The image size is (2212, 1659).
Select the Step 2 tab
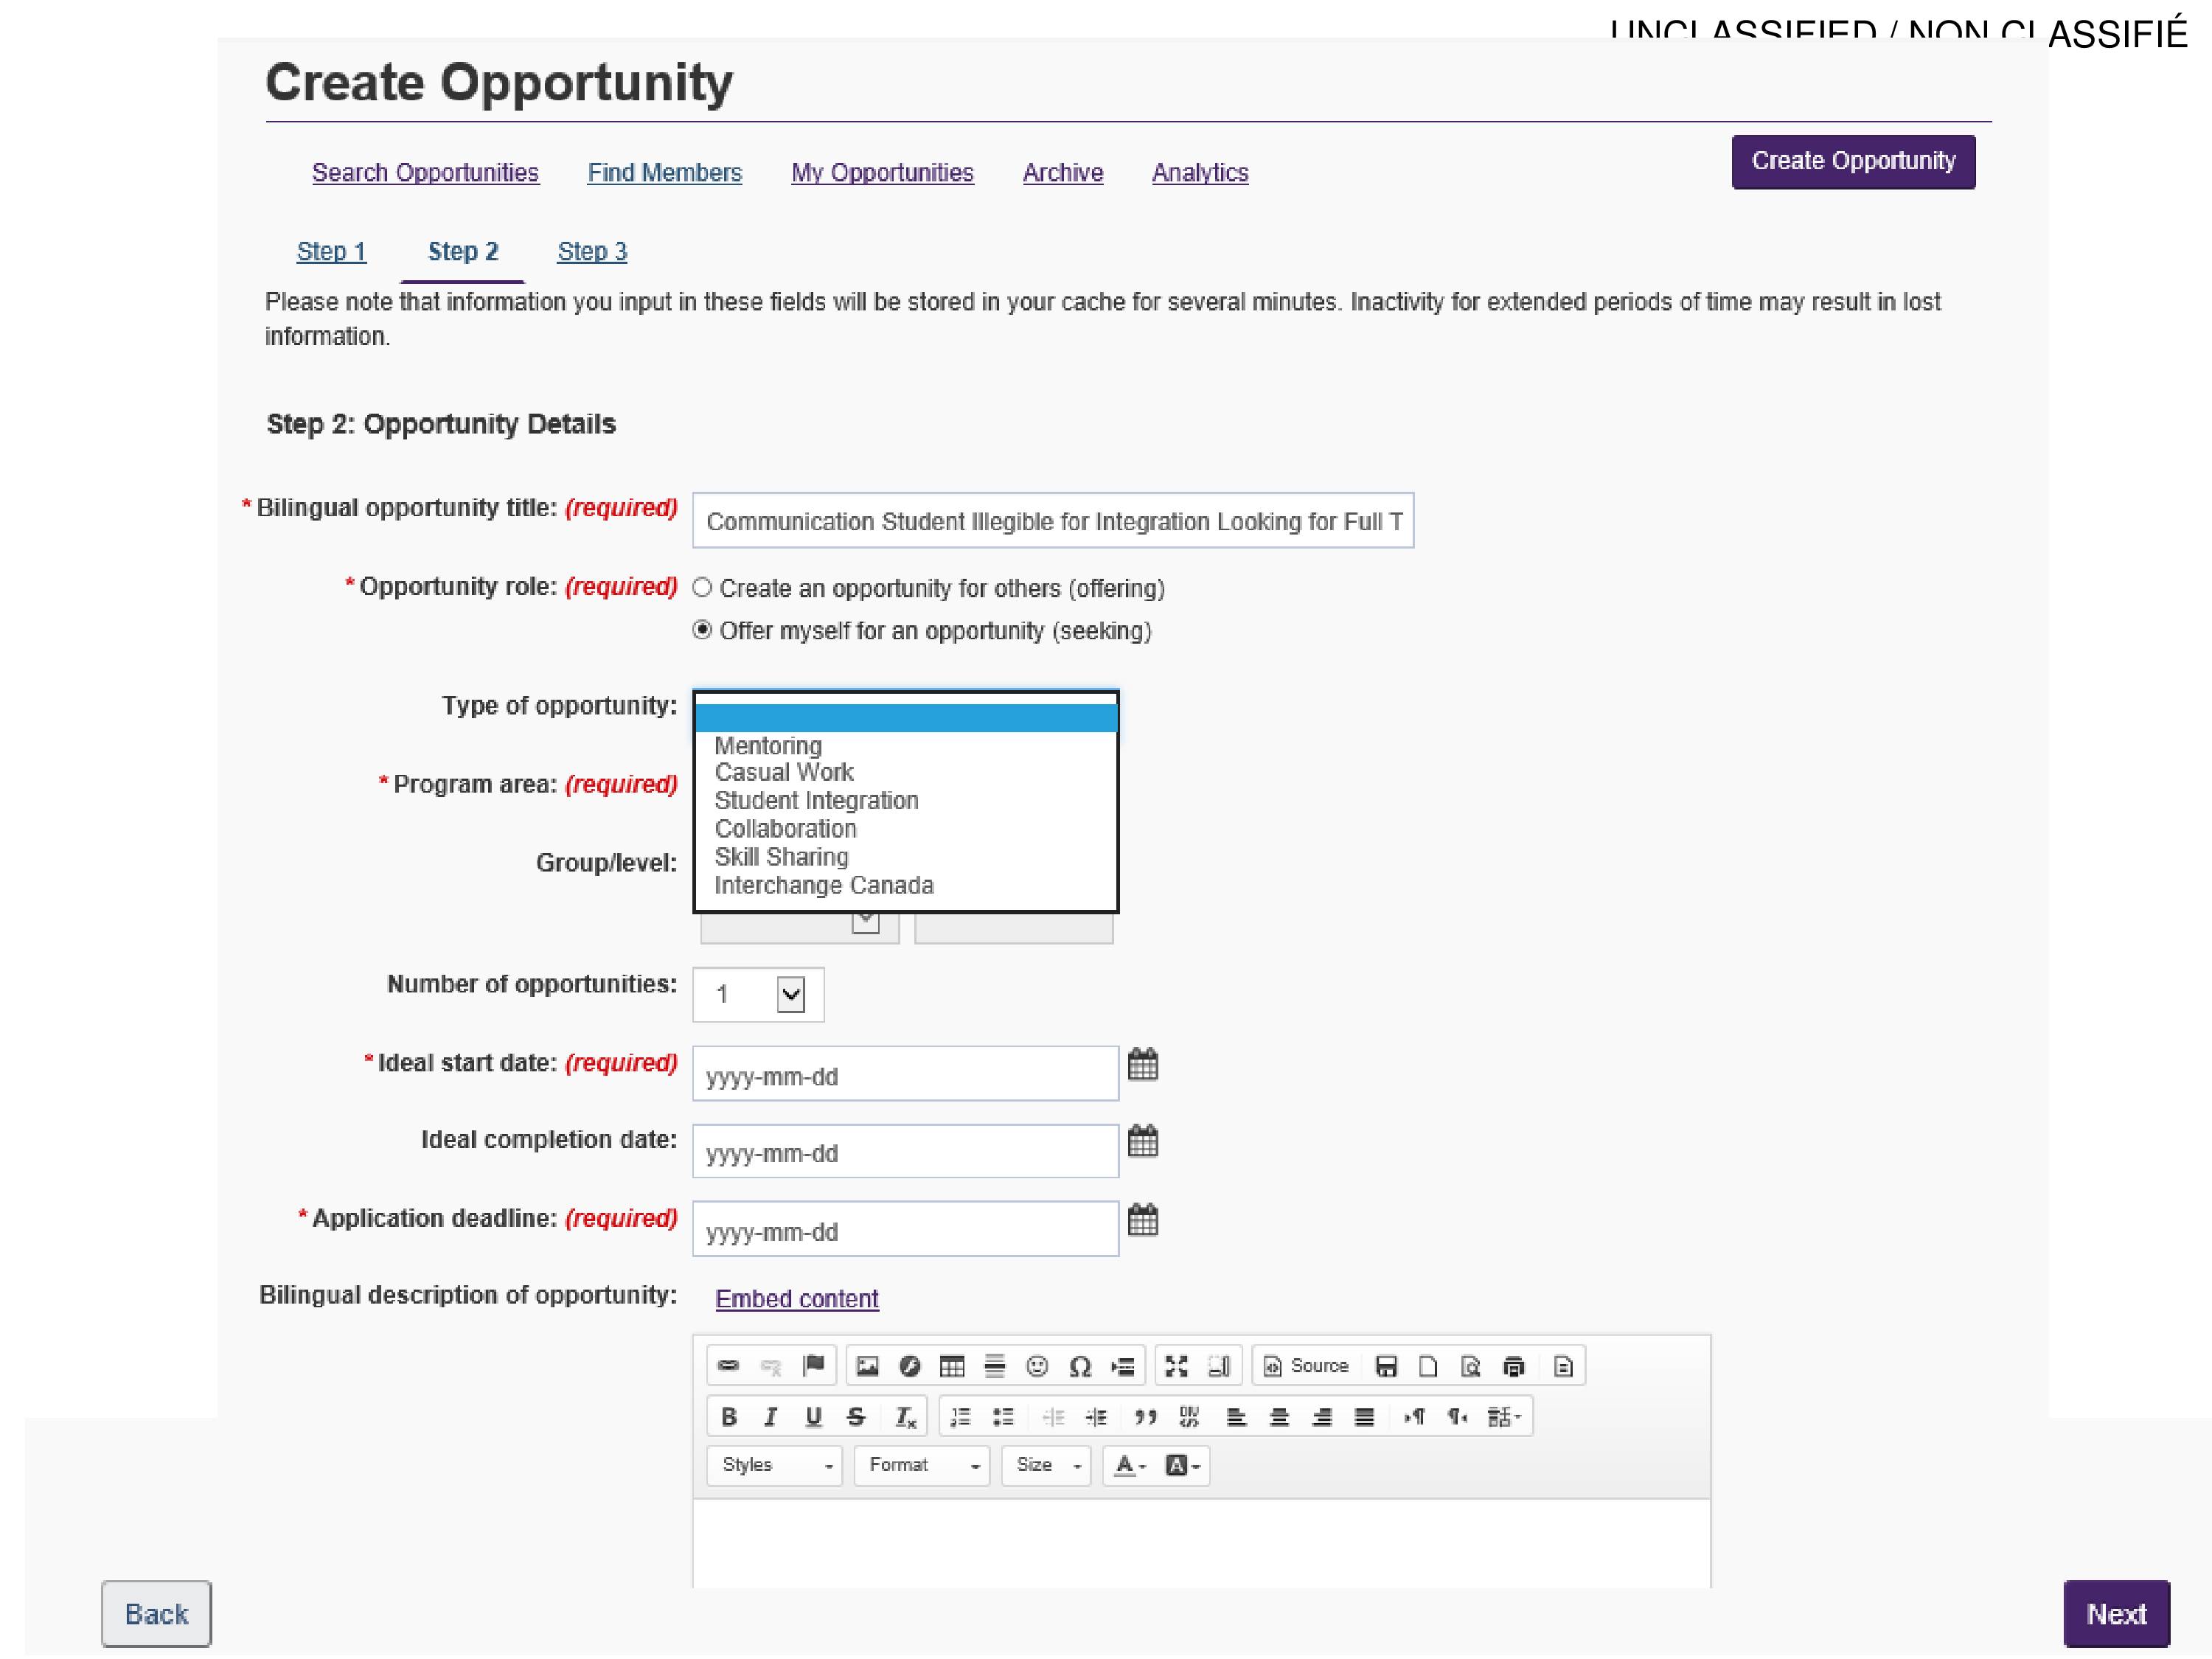463,252
